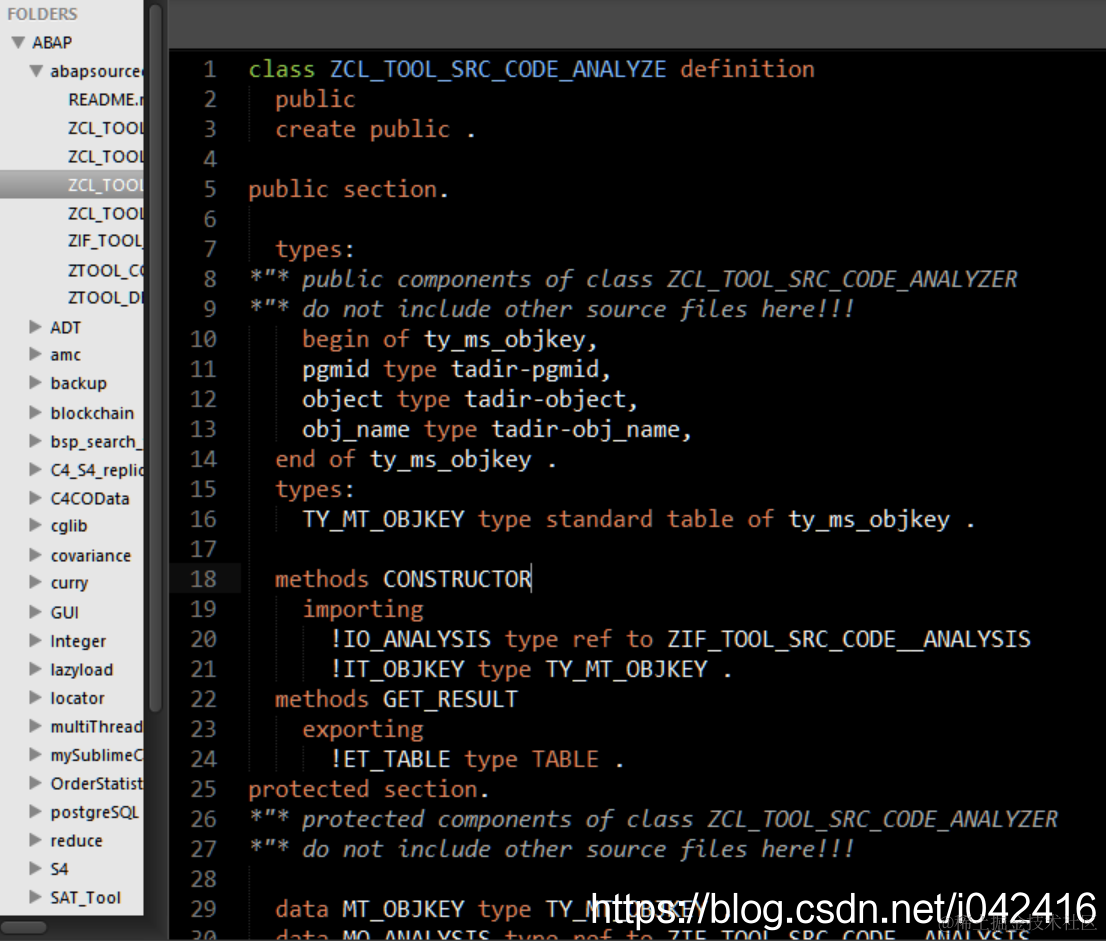This screenshot has width=1106, height=941.
Task: Click 'public section.' on line 5
Action: (x=348, y=189)
